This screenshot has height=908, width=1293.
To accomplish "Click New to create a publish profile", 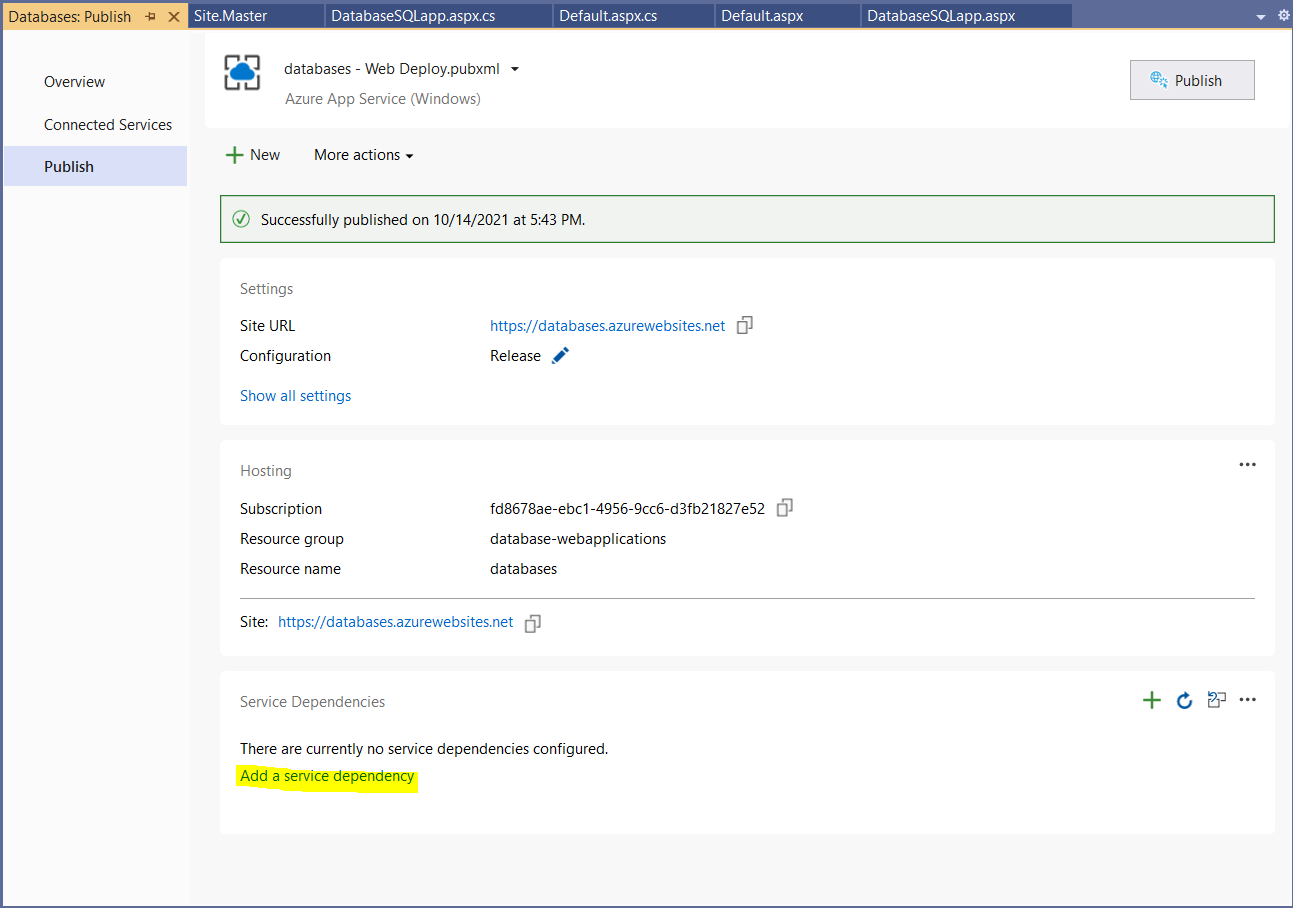I will pyautogui.click(x=253, y=155).
